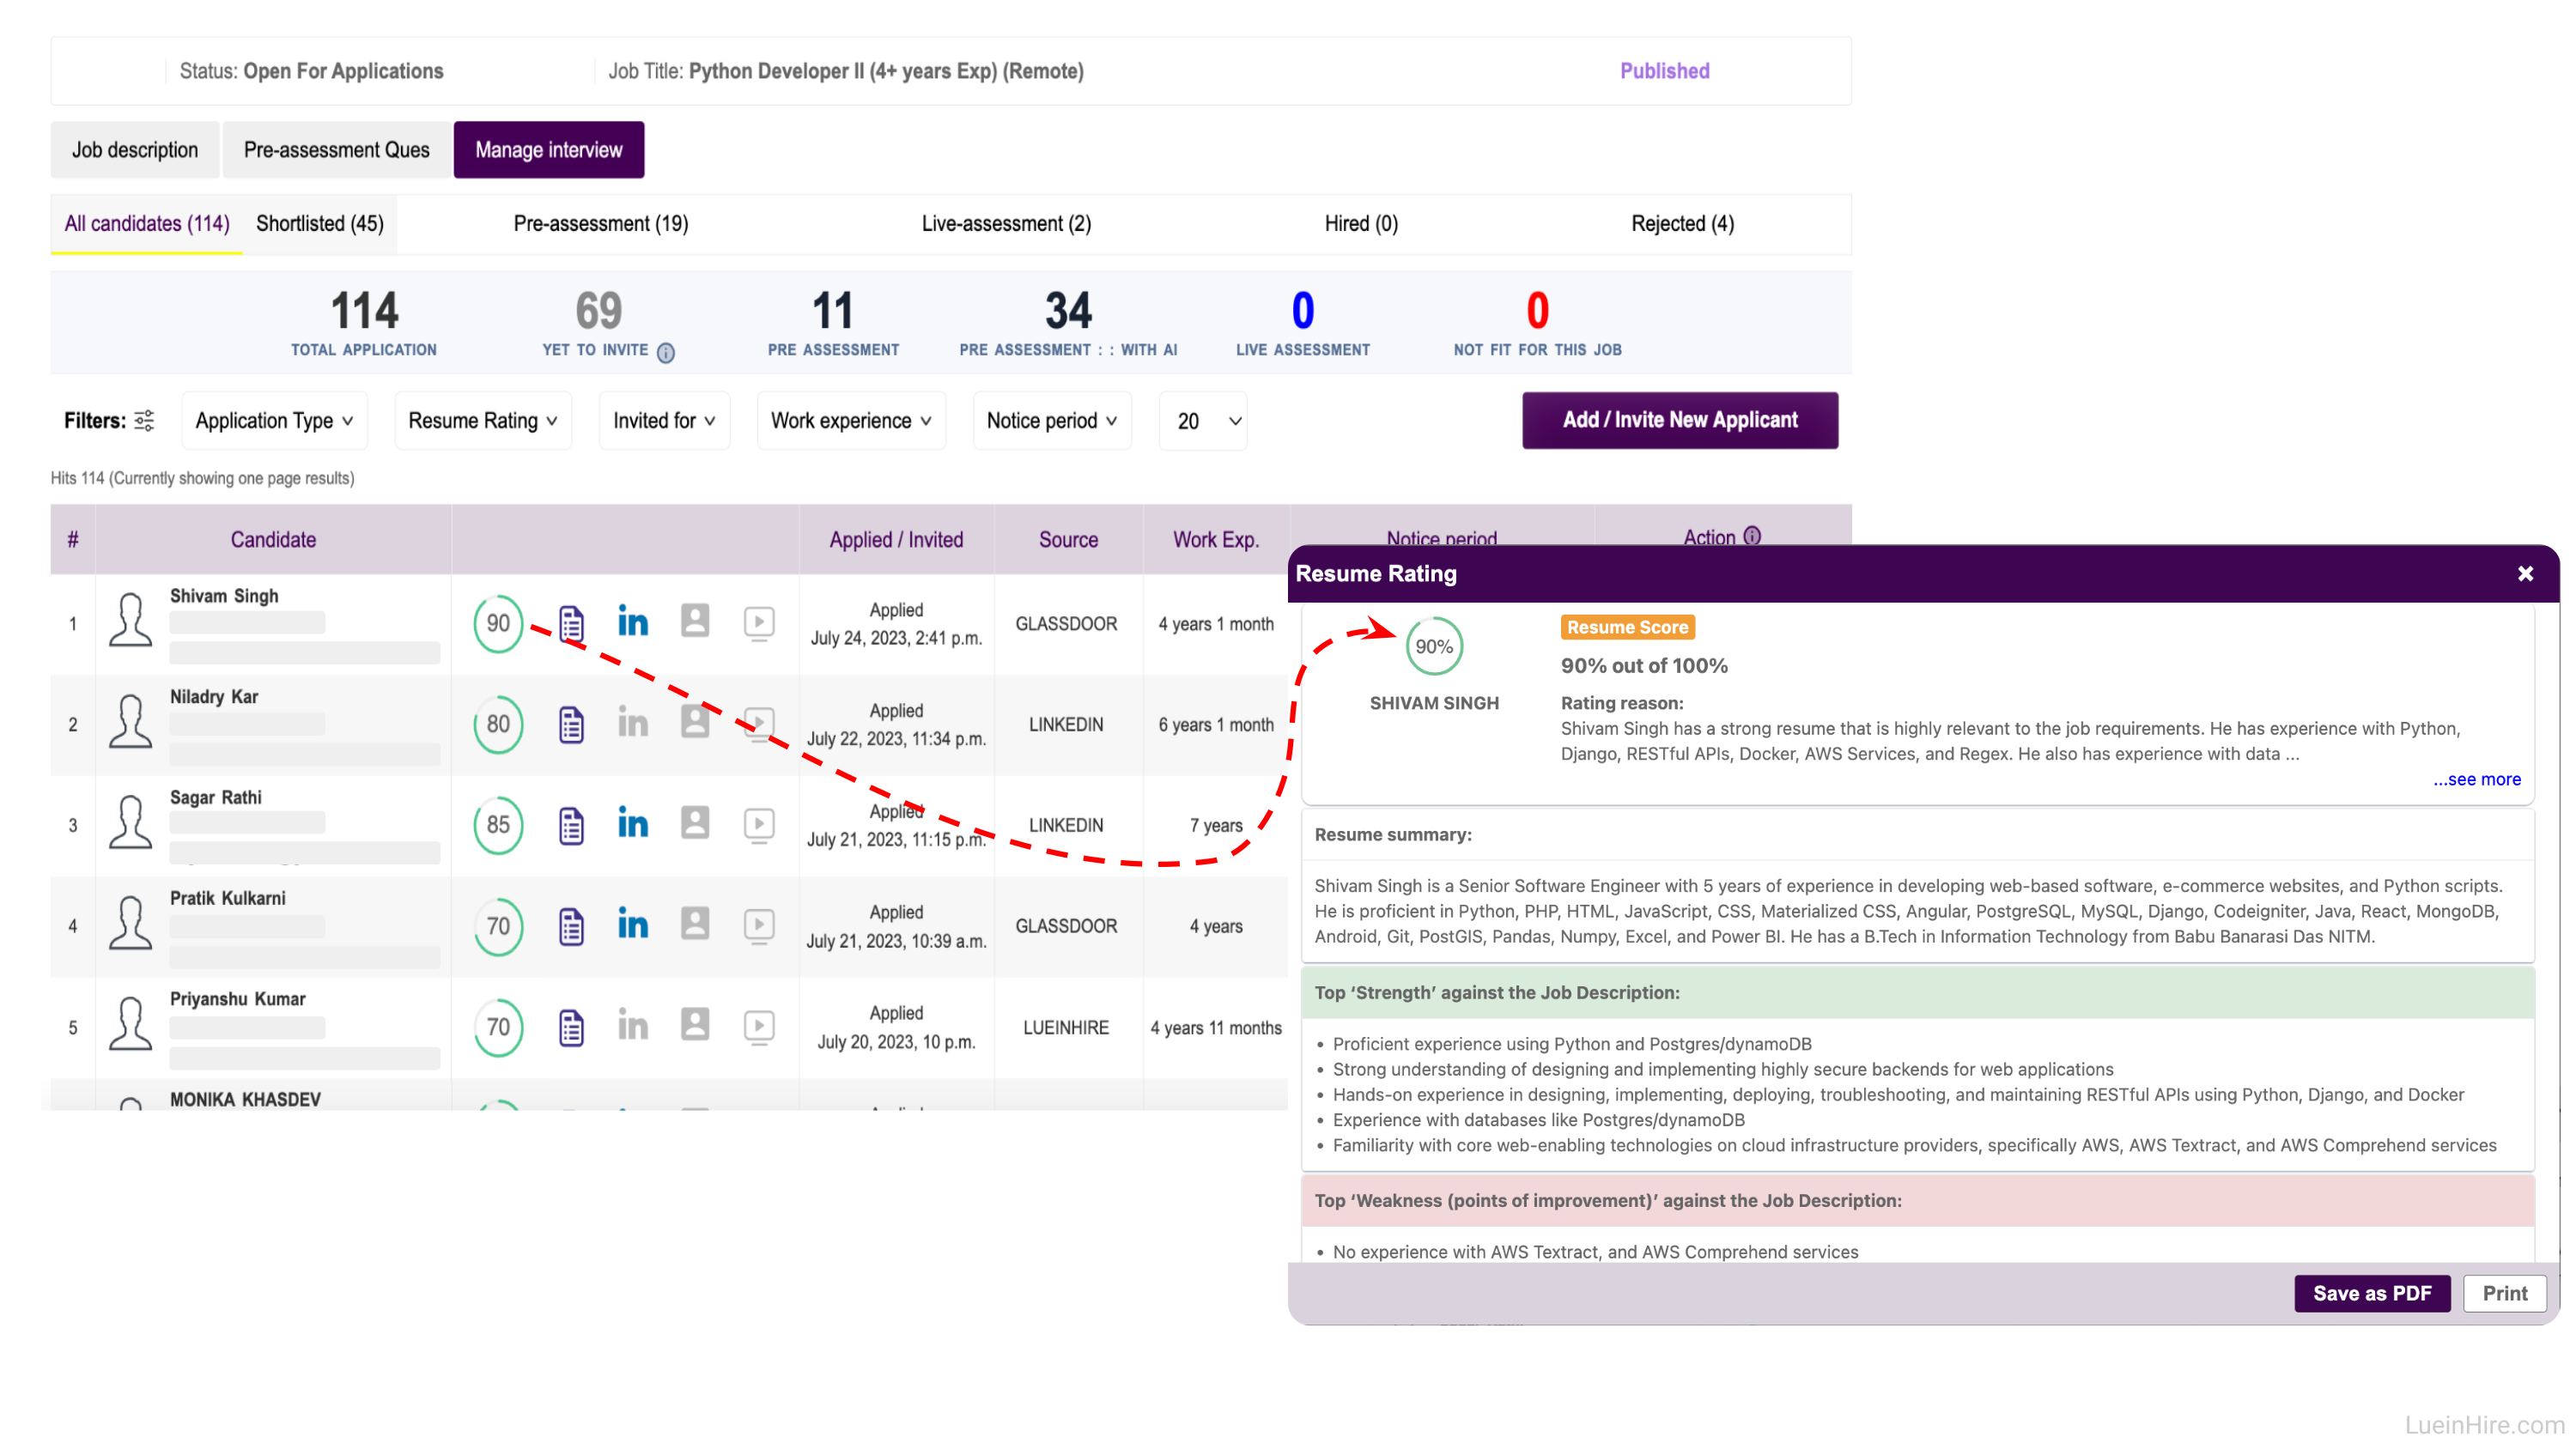Close the Resume Rating popup
2576x1449 pixels.
click(x=2525, y=573)
